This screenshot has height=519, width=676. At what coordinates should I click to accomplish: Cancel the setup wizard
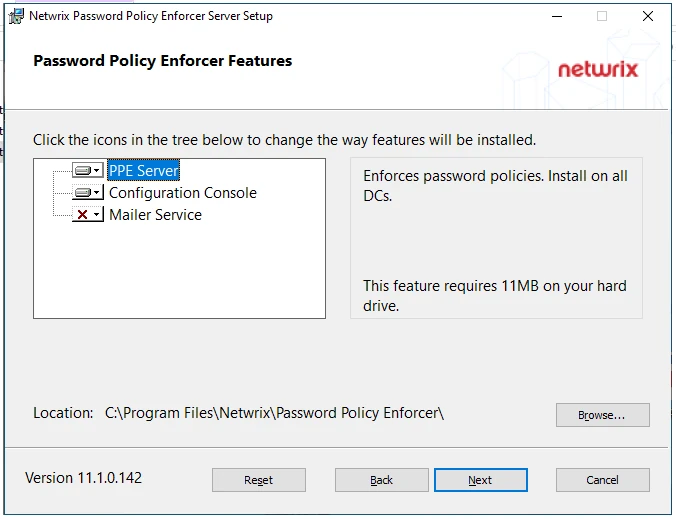pos(602,480)
